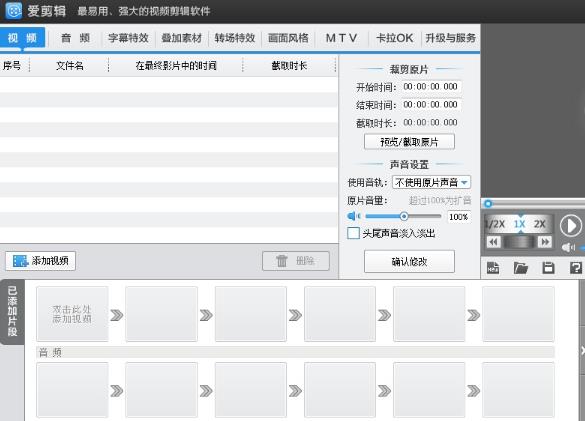Click the 预览/截取原片 button

(409, 142)
